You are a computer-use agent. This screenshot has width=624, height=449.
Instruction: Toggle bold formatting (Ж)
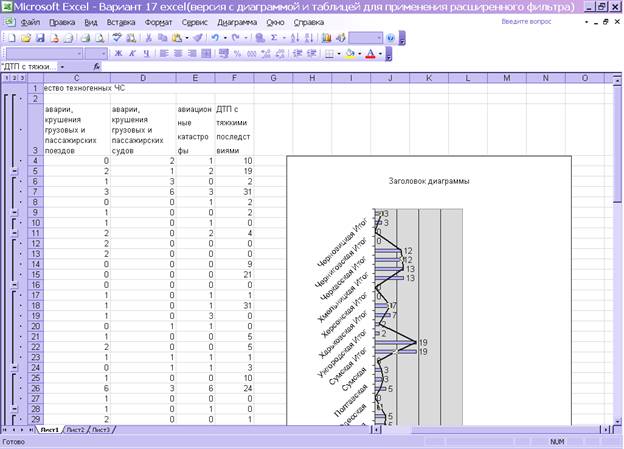point(118,53)
